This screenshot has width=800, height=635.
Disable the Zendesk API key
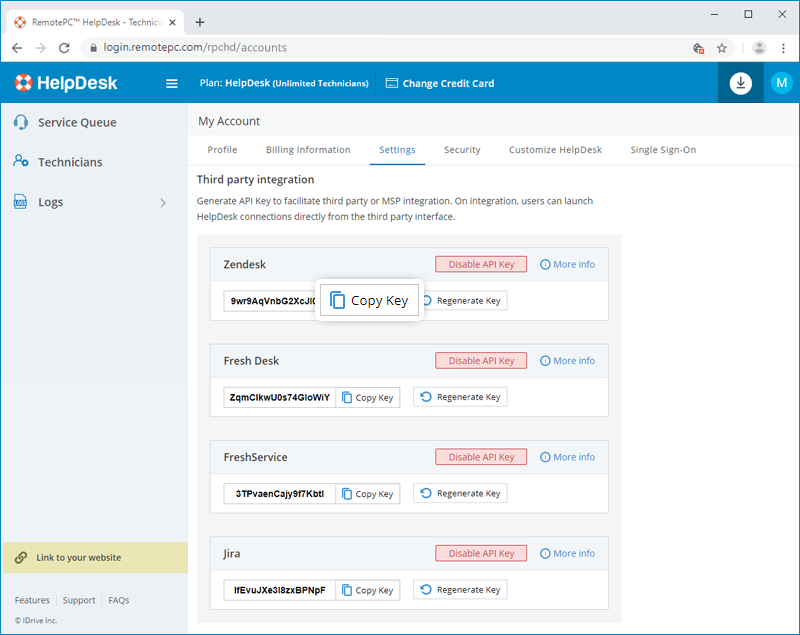[480, 264]
